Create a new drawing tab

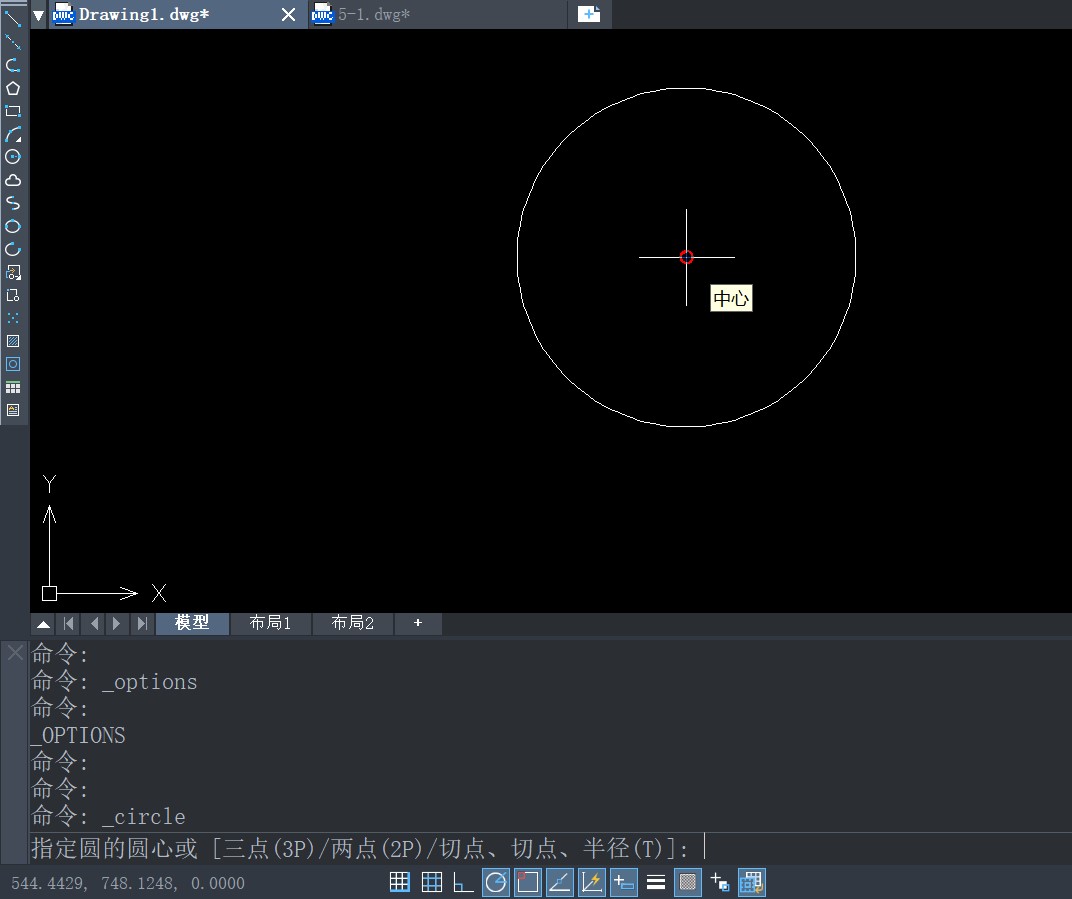589,14
